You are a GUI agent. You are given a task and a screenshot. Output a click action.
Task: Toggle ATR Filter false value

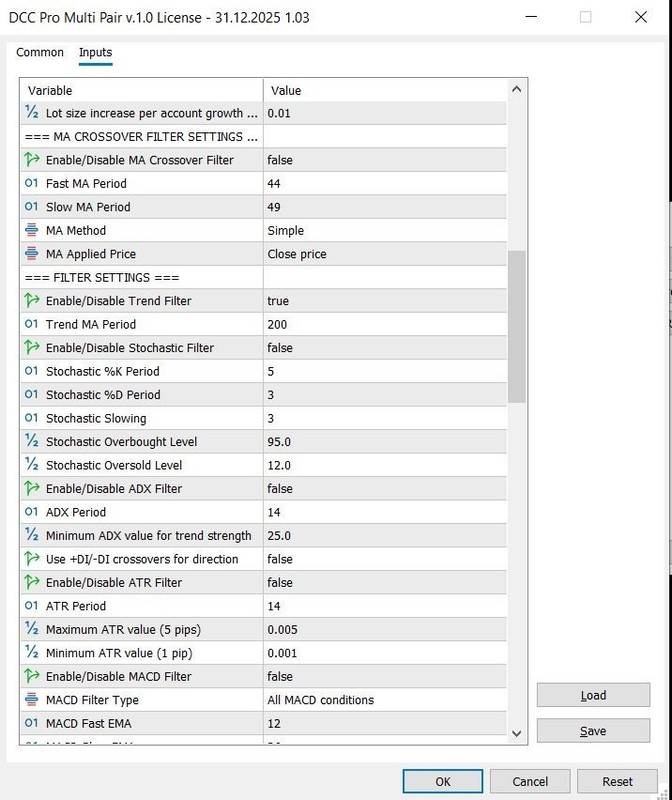[385, 582]
